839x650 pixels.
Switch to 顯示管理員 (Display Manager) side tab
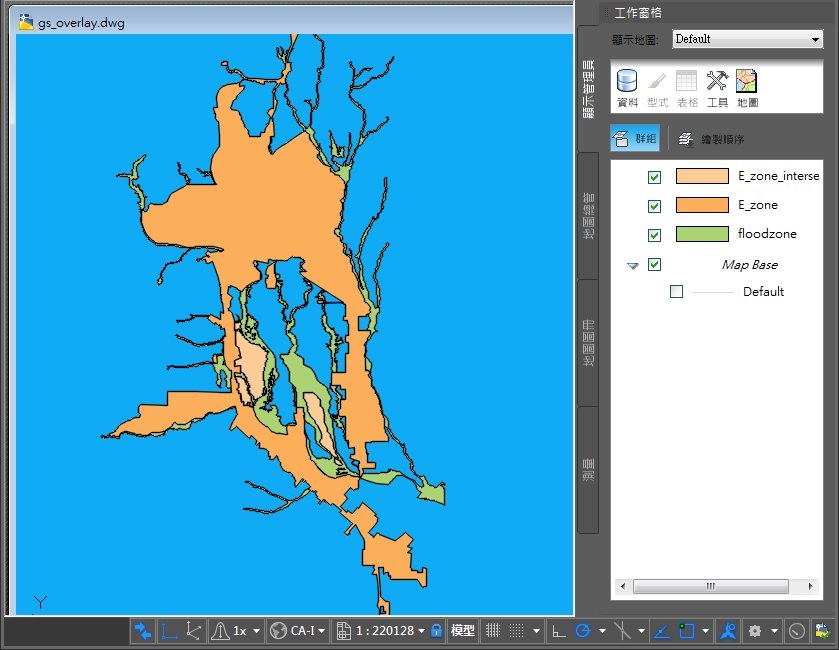coord(588,89)
